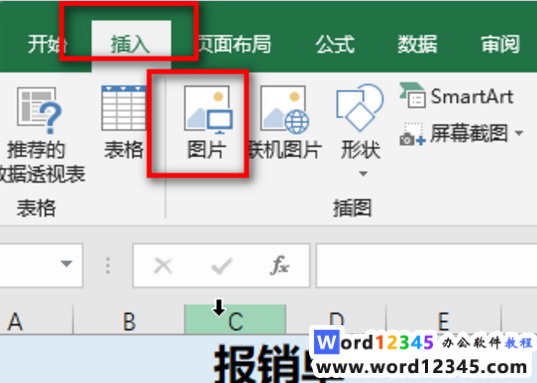Insert 联机图片 online picture

[x=285, y=123]
